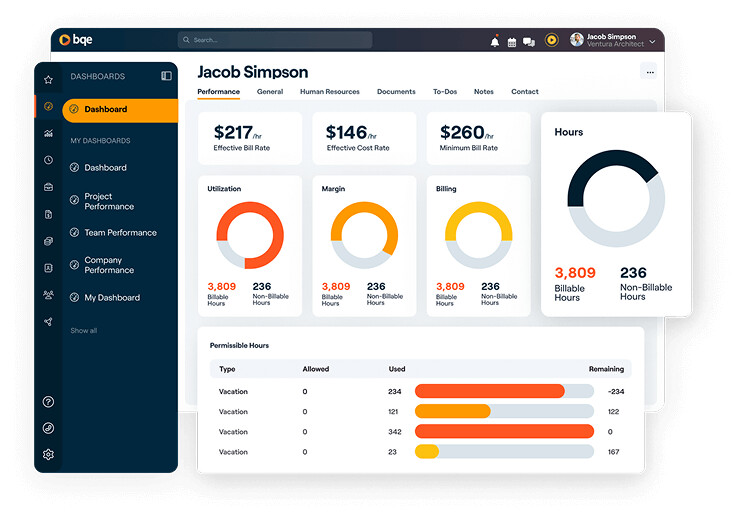Open Dashboard under My Dashboards
754x515 pixels.
click(105, 167)
